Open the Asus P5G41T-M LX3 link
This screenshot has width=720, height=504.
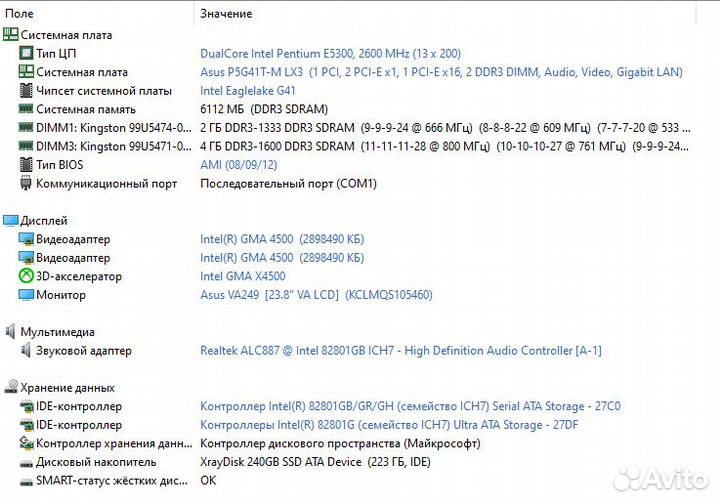point(441,72)
